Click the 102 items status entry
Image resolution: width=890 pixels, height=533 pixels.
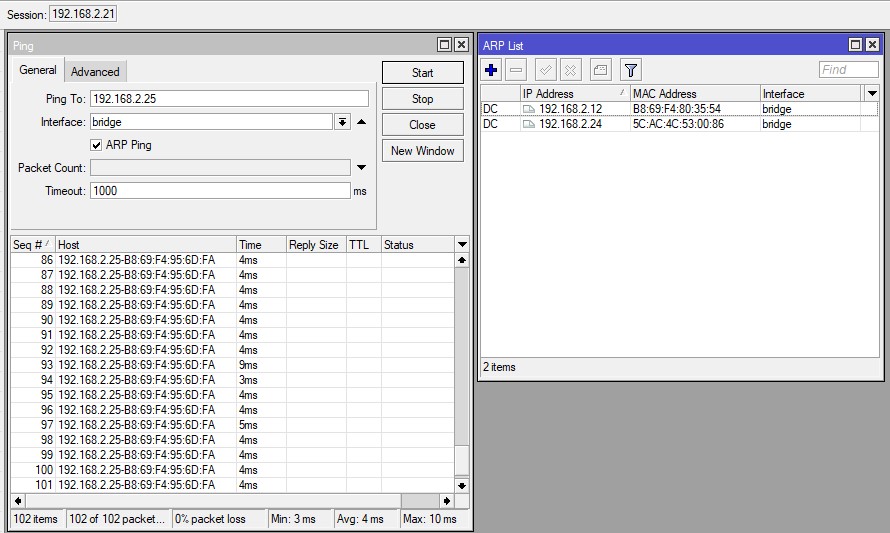coord(38,519)
